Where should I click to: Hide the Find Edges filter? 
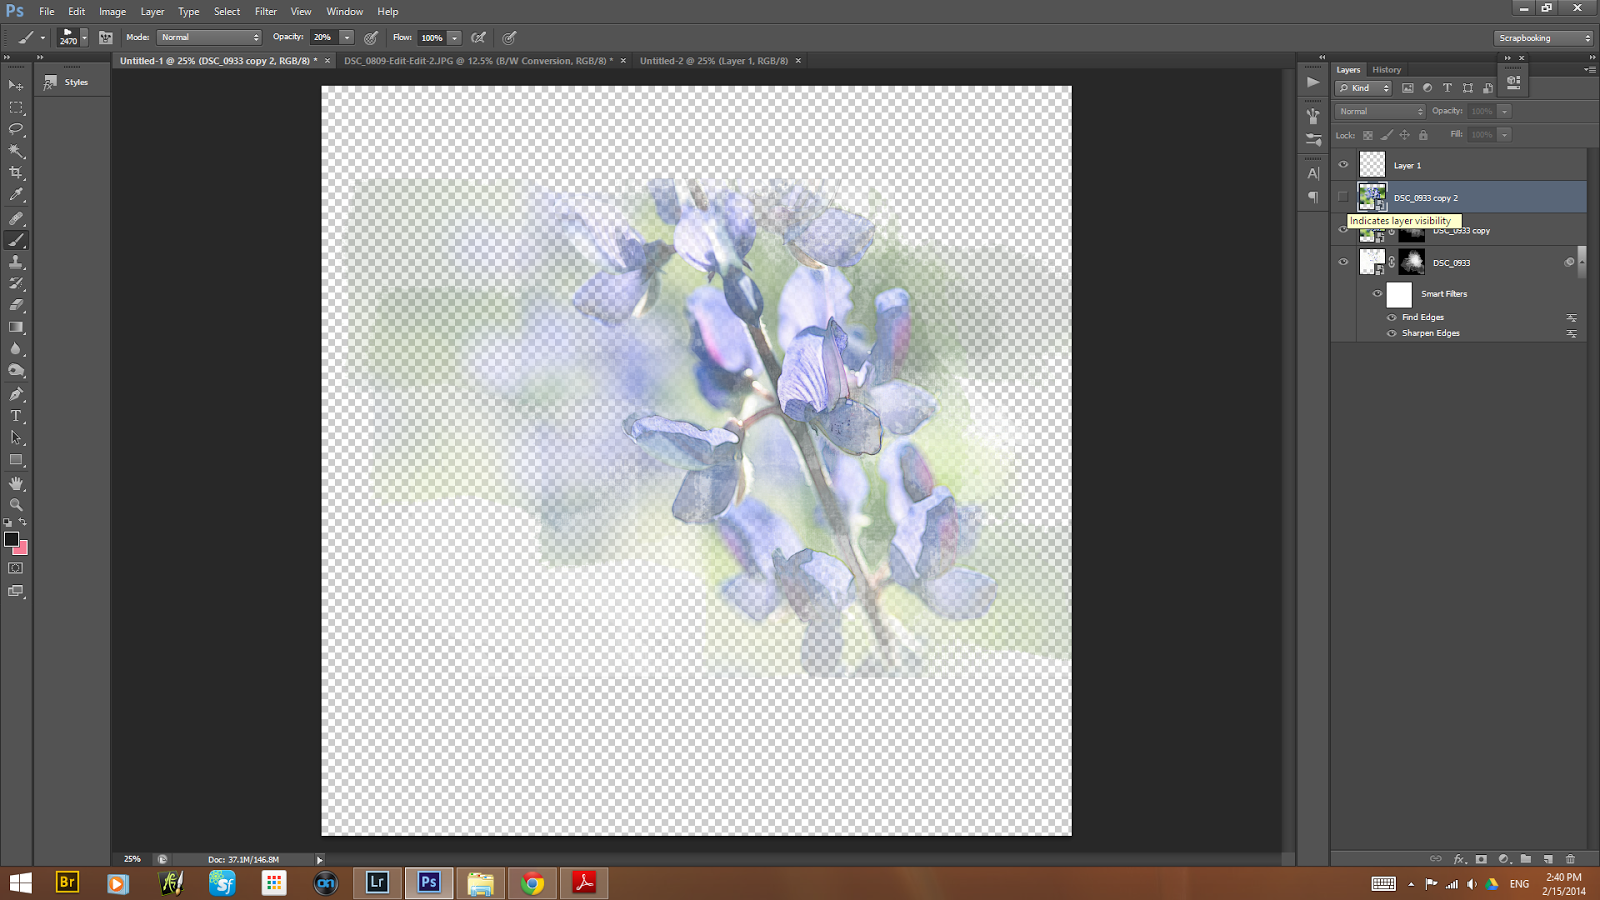pyautogui.click(x=1391, y=317)
